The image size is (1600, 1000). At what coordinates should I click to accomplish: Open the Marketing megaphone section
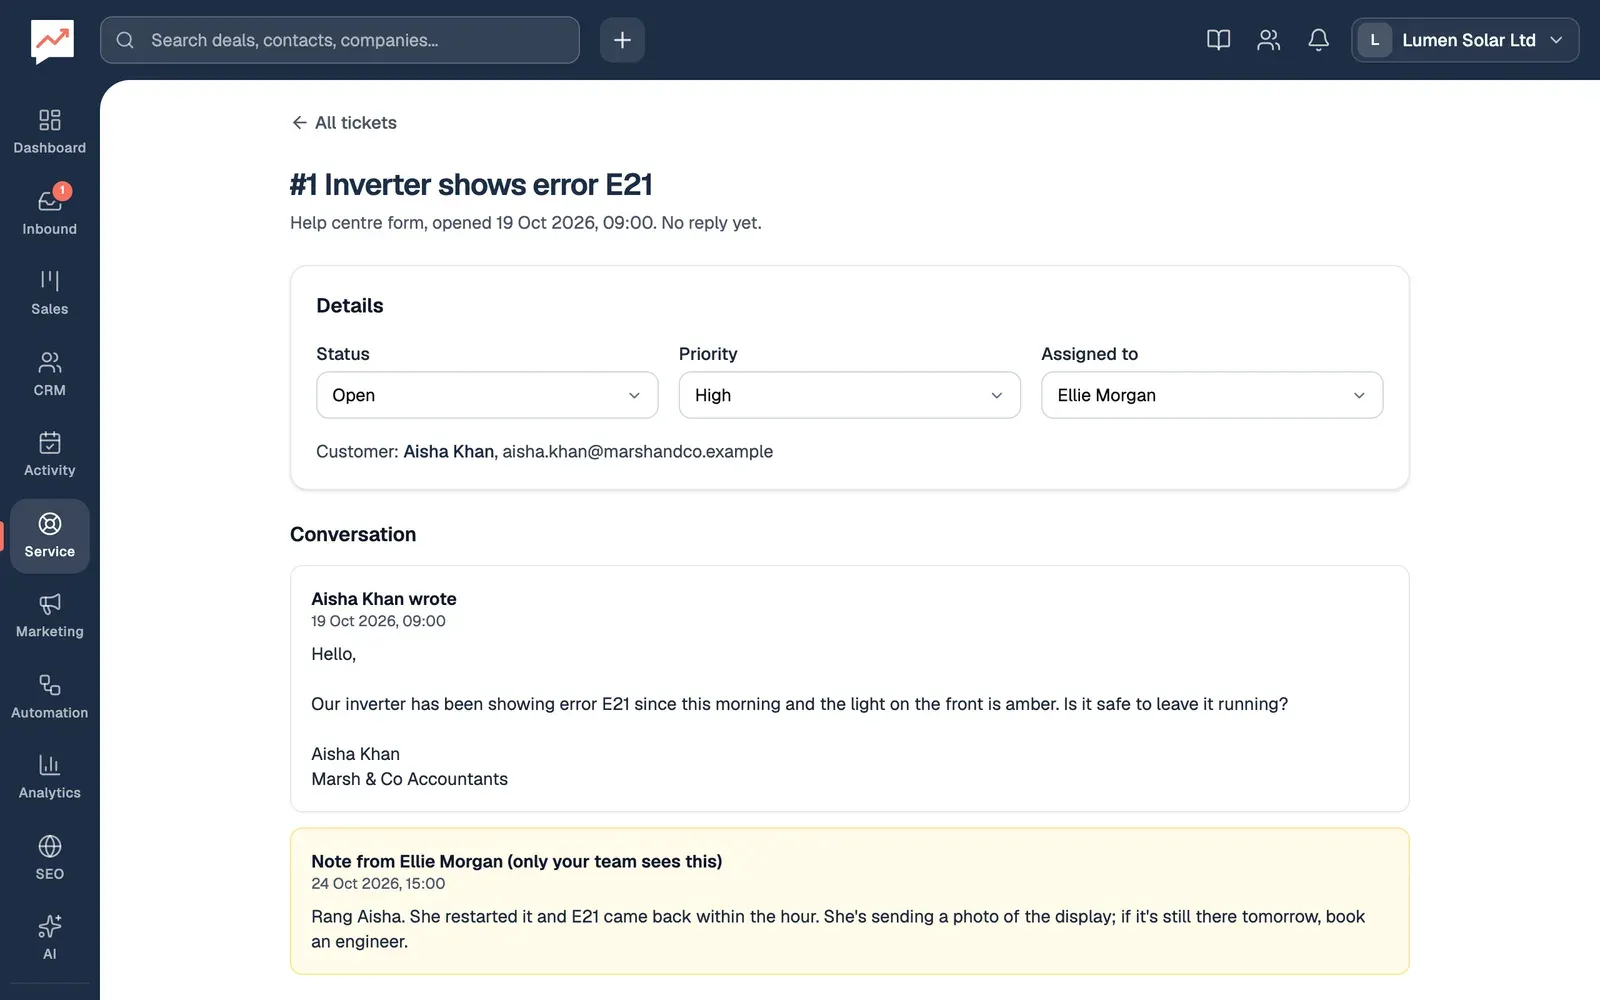coord(50,616)
